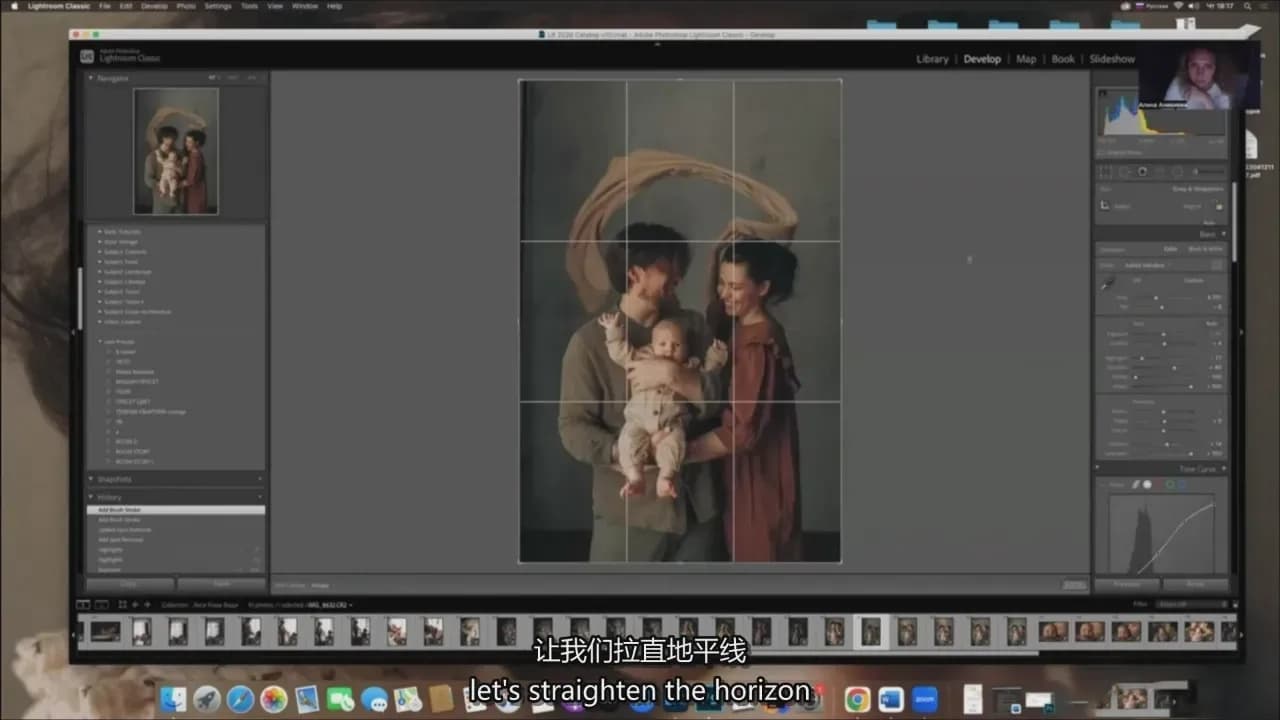
Task: Collapse the History panel
Action: point(91,497)
